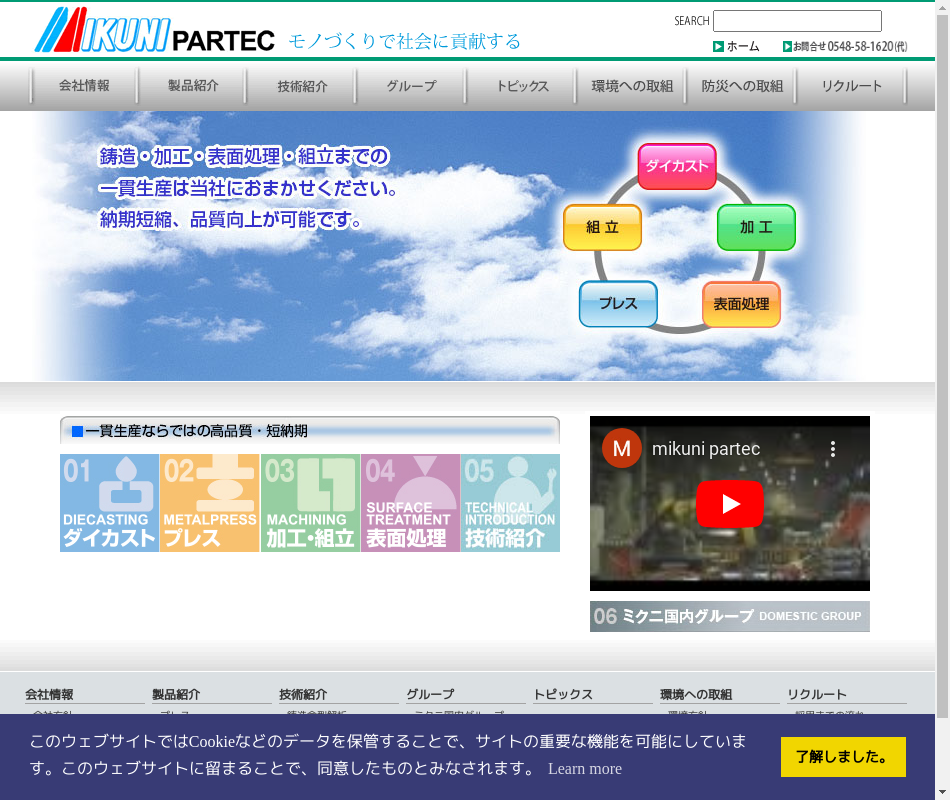Open トピックス in the top navigation
This screenshot has height=800, width=950.
522,86
